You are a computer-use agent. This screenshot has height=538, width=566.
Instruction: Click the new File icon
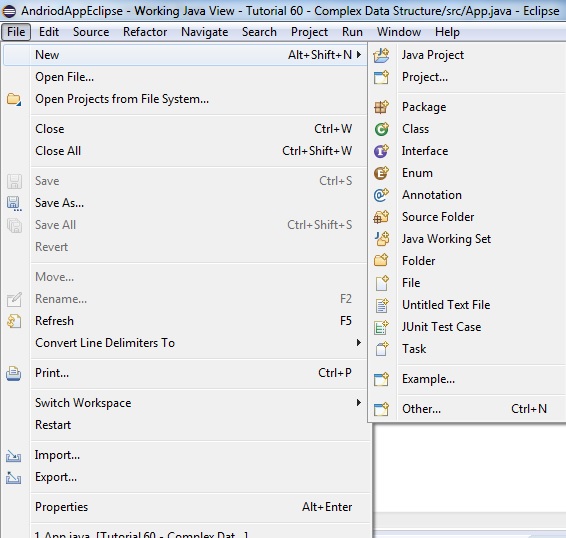point(382,283)
